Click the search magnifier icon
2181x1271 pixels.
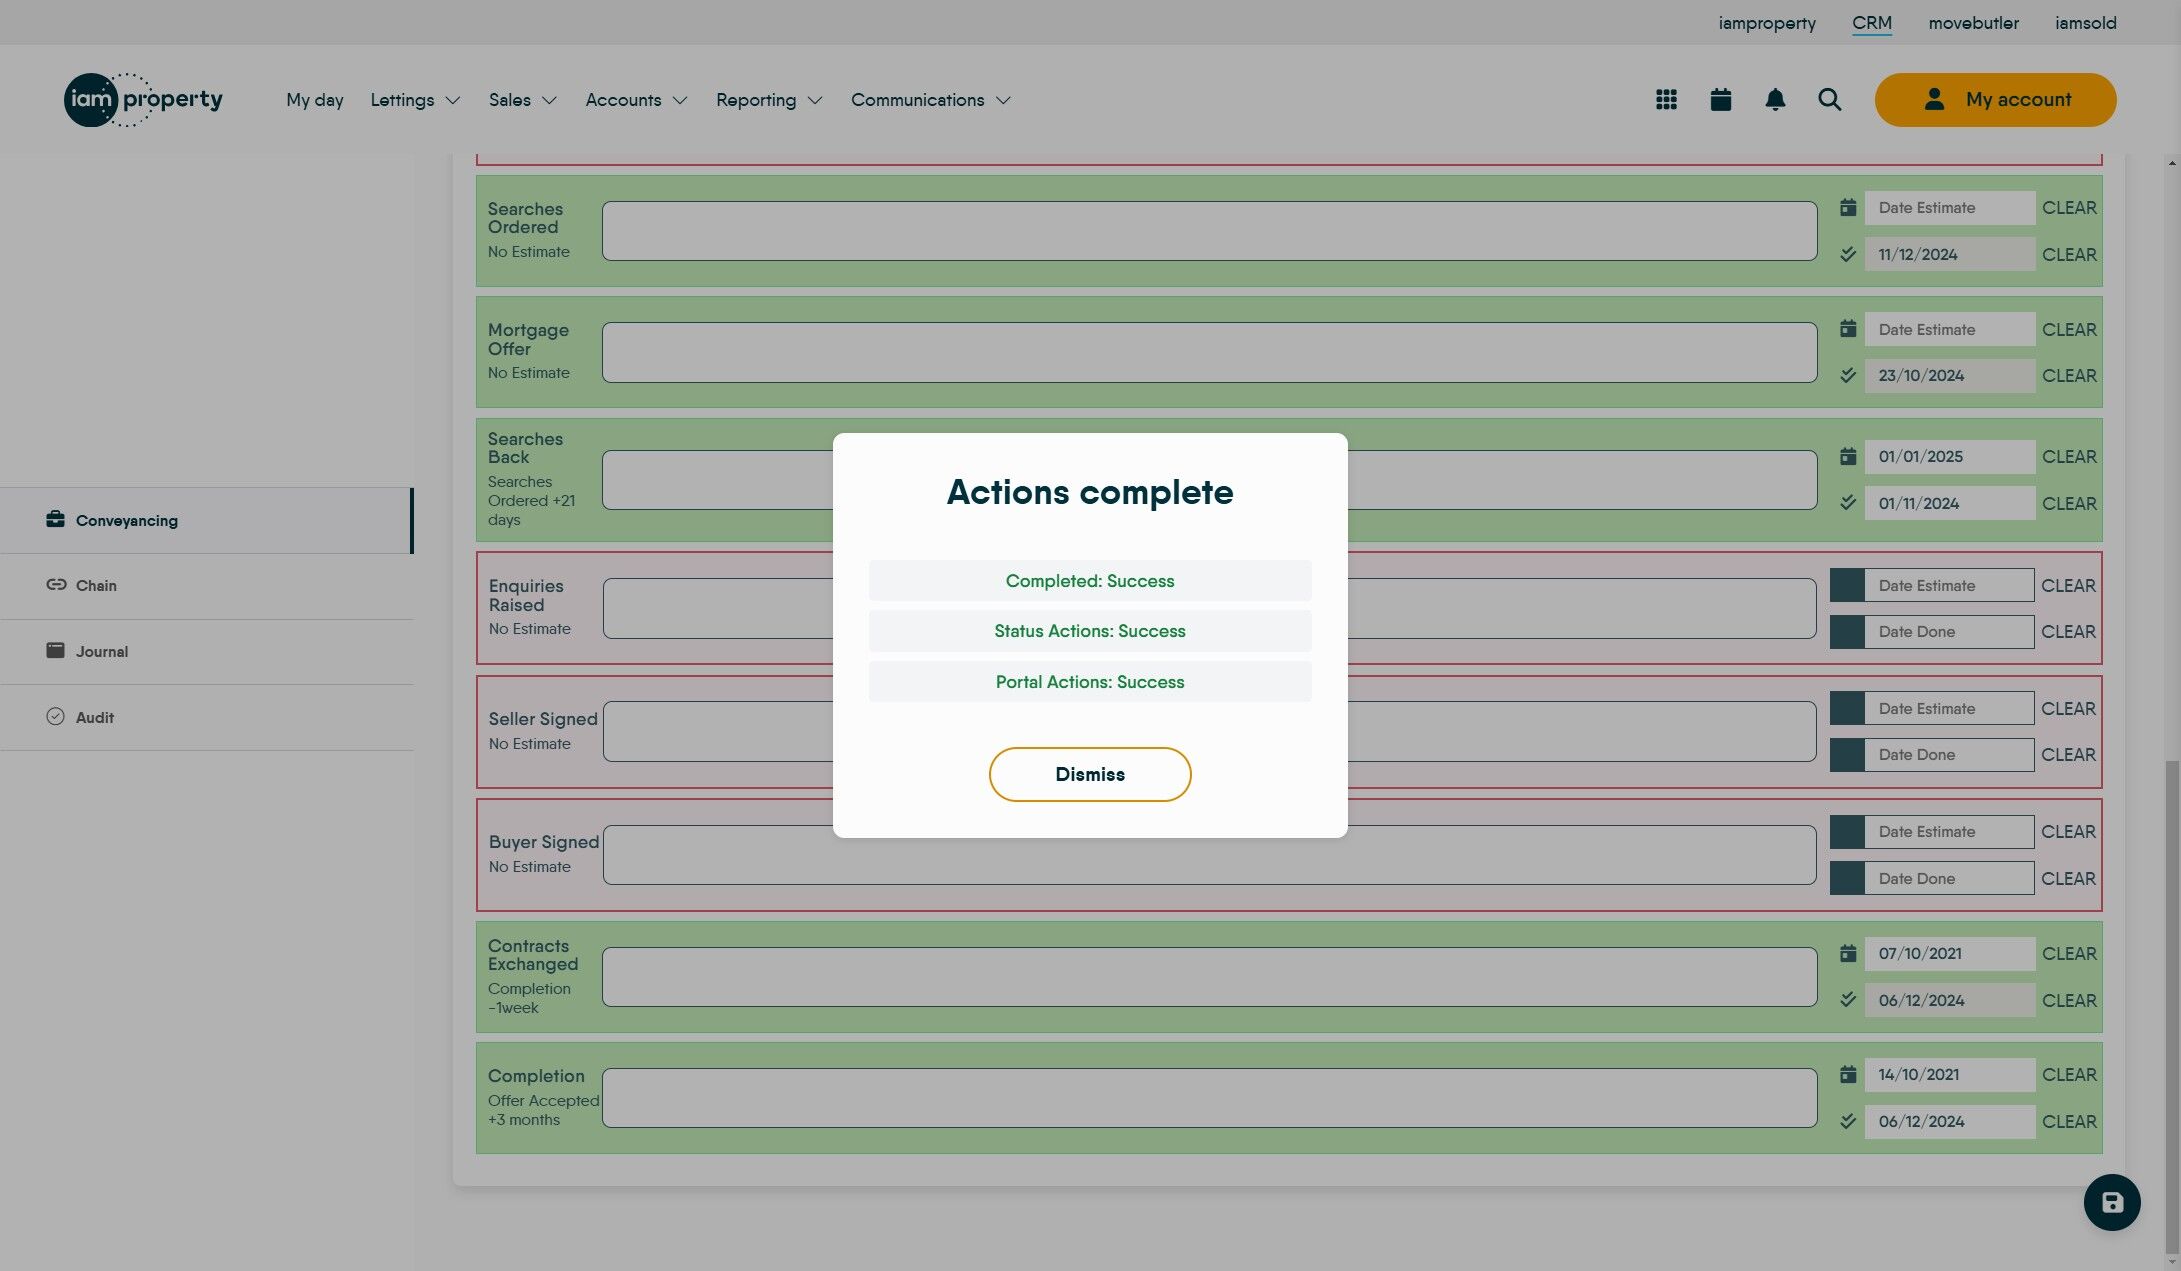tap(1829, 100)
